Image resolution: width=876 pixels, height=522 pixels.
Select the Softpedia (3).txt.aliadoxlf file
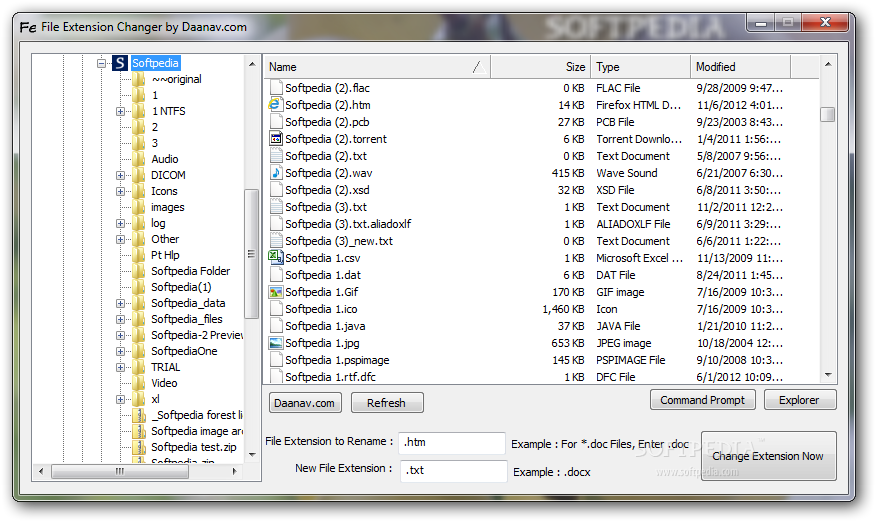click(348, 224)
